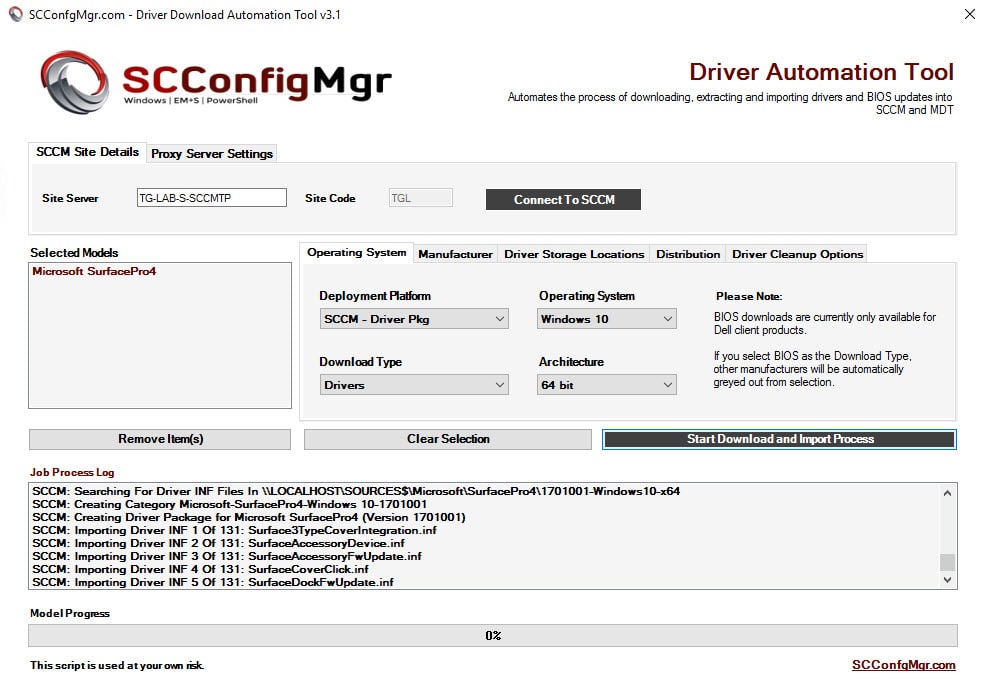Click log line Creating Driver Package for Microsoft
Screen dimensions: 985x683
point(249,518)
